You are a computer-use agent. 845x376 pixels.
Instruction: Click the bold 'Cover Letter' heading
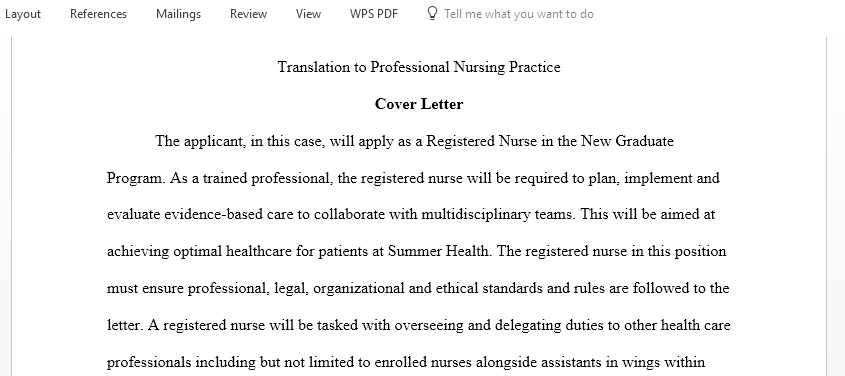[x=419, y=104]
